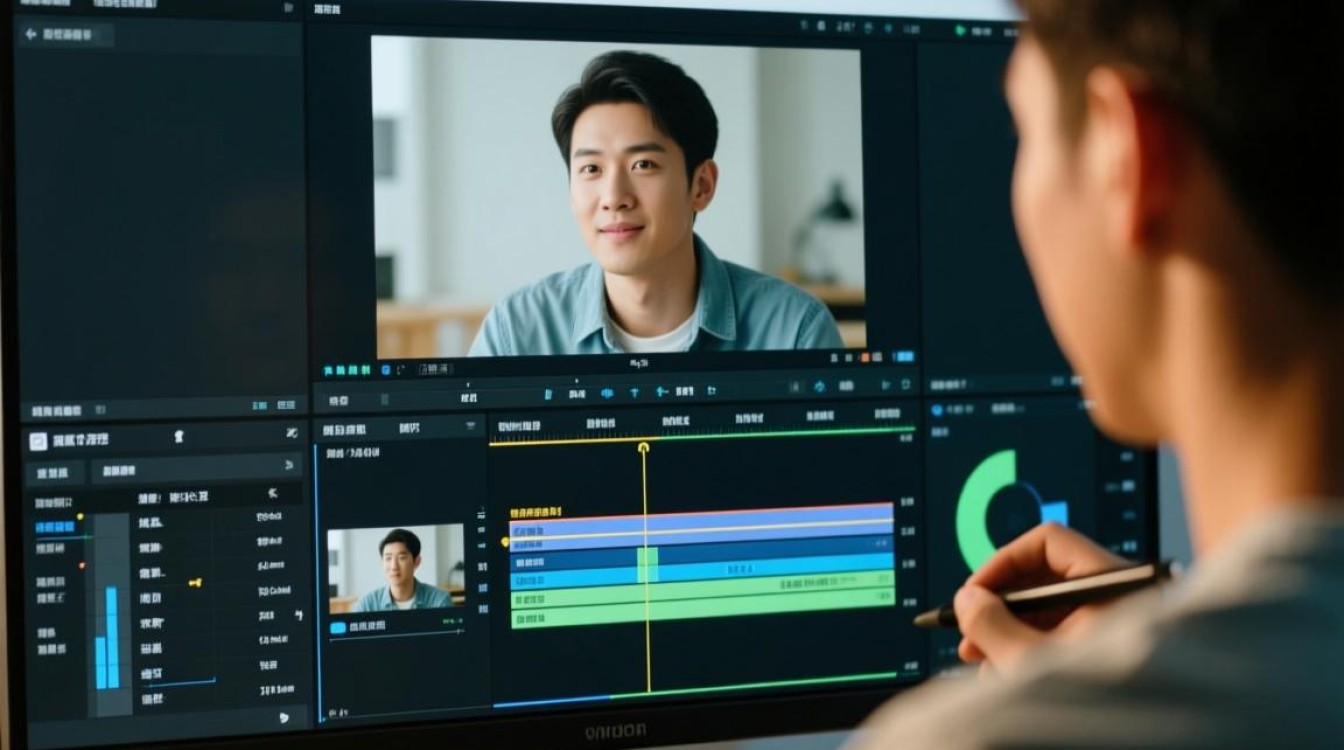The height and width of the screenshot is (750, 1344).
Task: Click the blue level meter bars in left panel
Action: 107,638
